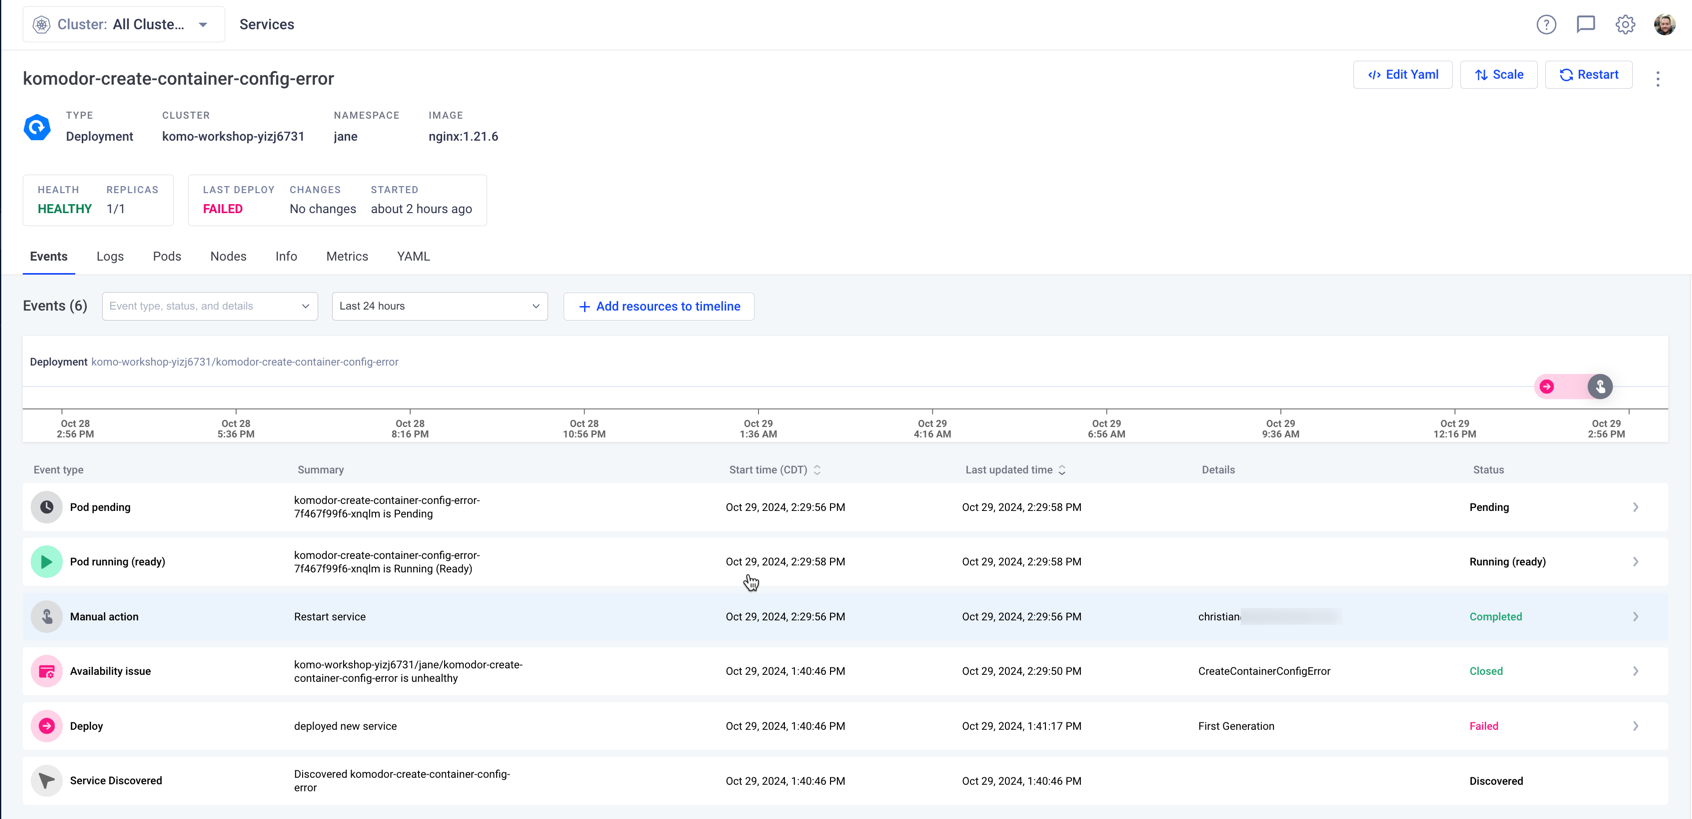Screen dimensions: 1692x819
Task: Click the deployed new service summary
Action: tap(345, 726)
